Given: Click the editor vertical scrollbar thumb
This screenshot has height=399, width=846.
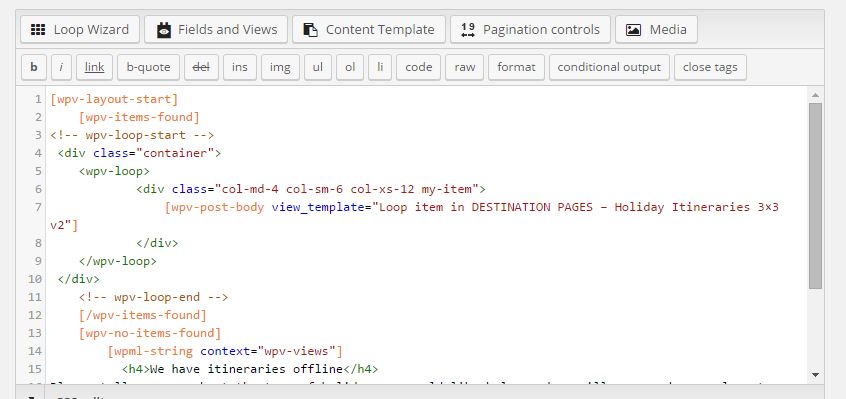Looking at the screenshot, I should [815, 196].
